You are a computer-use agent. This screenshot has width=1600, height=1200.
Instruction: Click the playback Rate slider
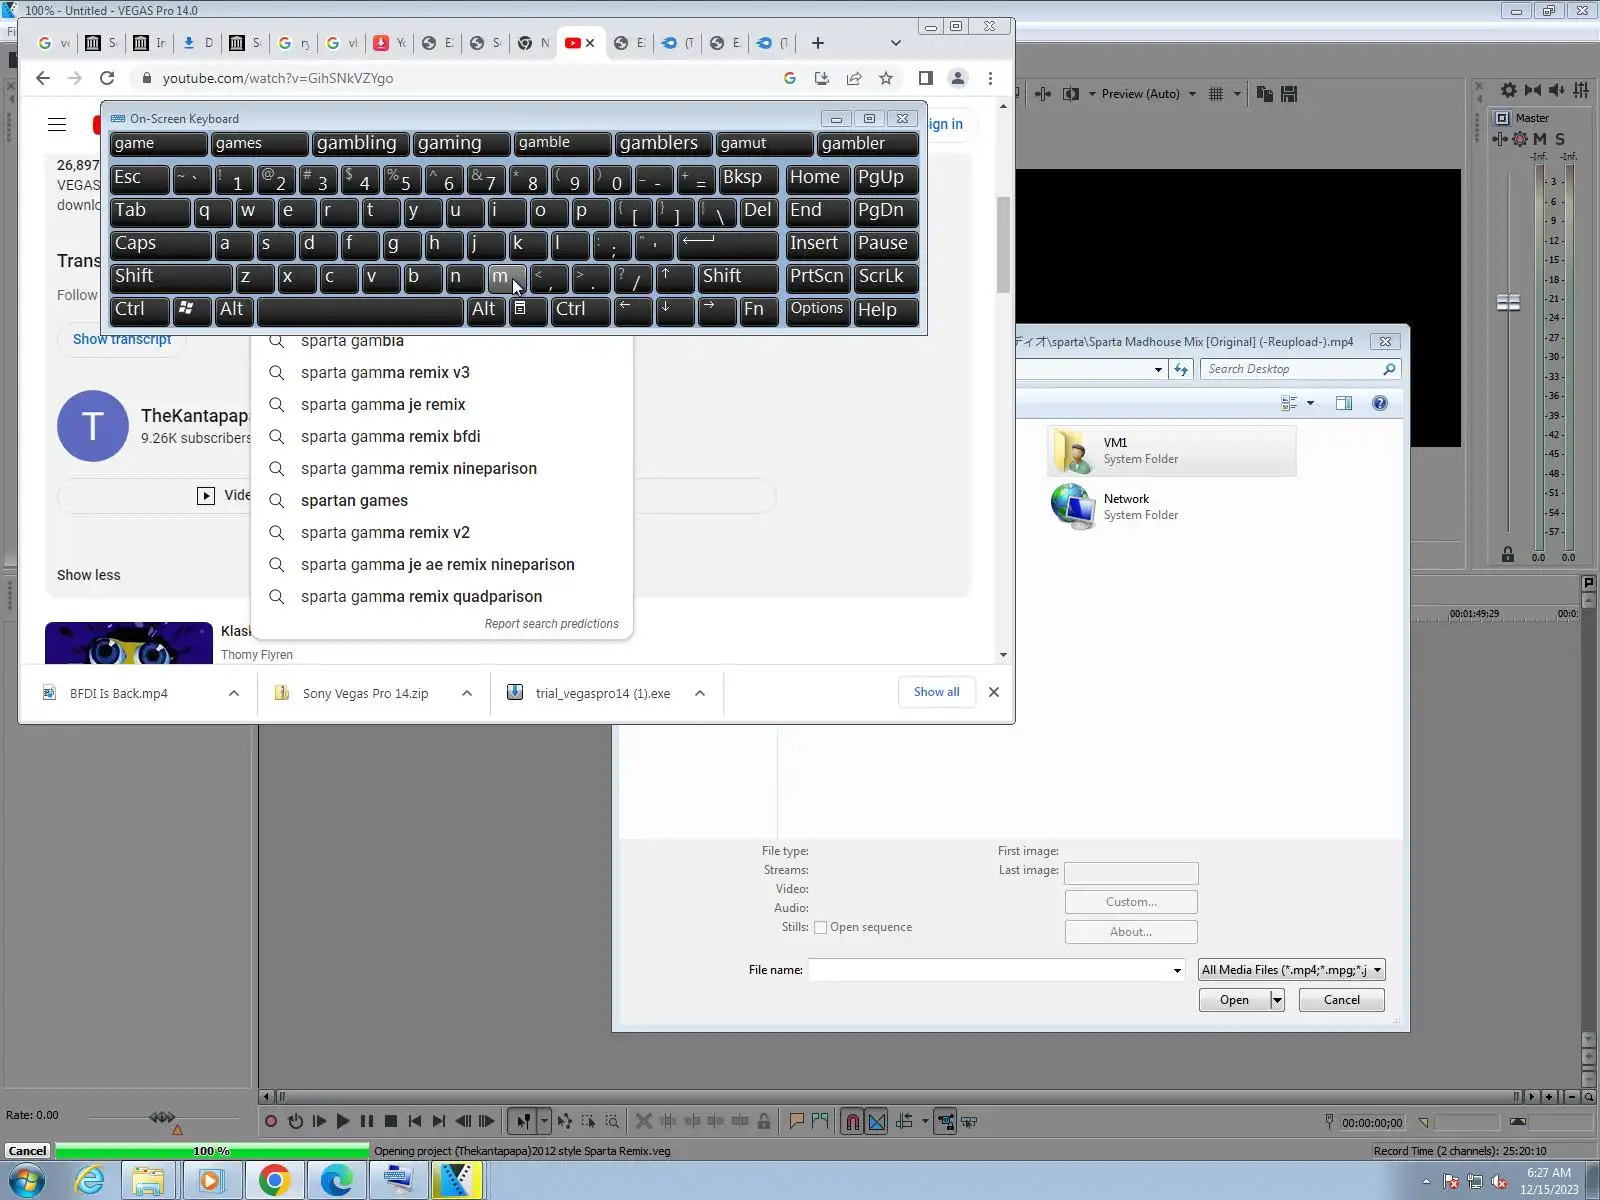(162, 1117)
